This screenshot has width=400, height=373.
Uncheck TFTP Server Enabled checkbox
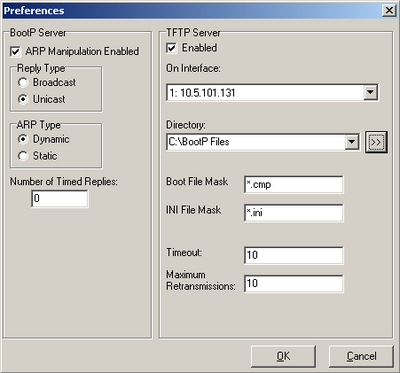(x=171, y=48)
